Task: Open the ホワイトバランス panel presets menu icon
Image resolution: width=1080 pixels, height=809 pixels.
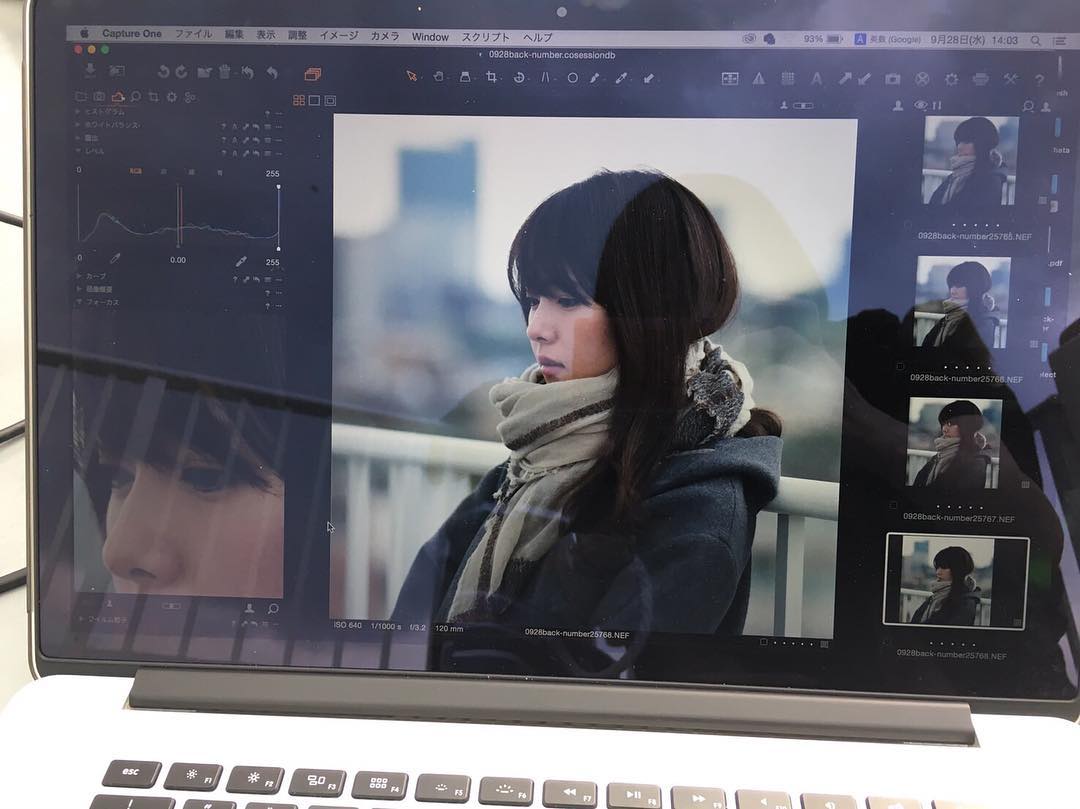Action: point(268,127)
